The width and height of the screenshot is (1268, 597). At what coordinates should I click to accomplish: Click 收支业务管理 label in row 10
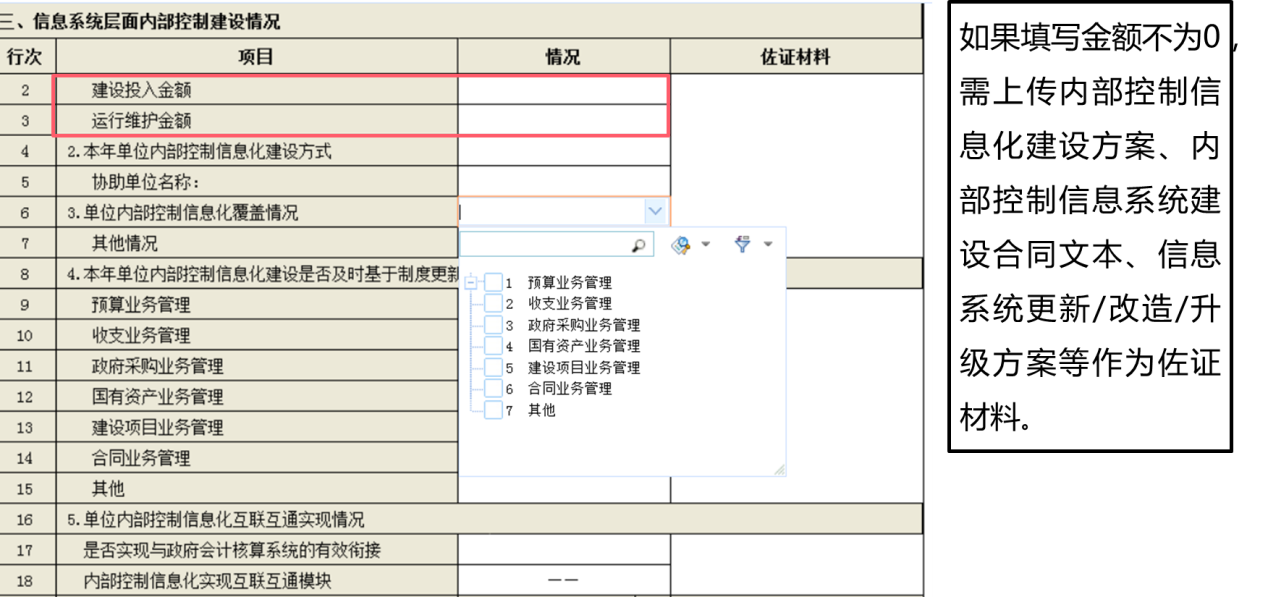(141, 335)
